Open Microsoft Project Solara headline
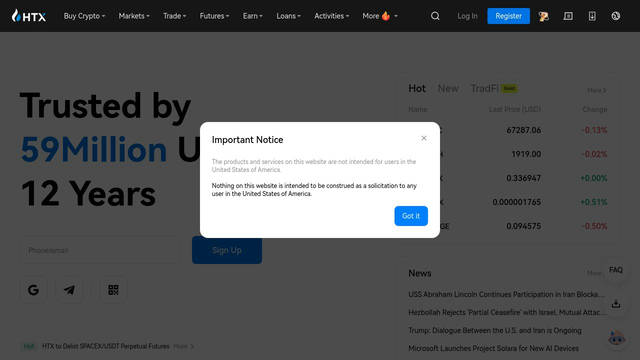The height and width of the screenshot is (360, 640). click(x=493, y=348)
